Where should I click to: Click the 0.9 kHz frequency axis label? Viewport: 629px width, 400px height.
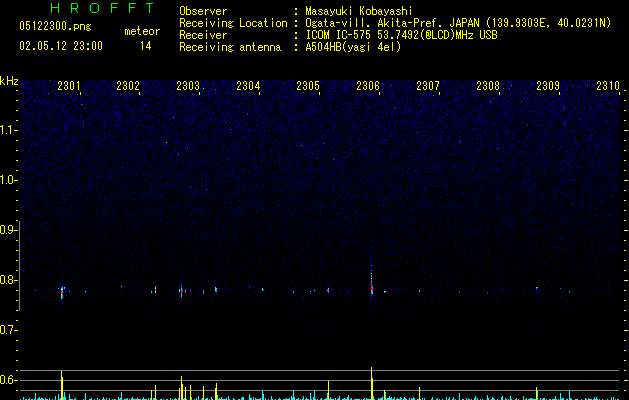click(8, 230)
